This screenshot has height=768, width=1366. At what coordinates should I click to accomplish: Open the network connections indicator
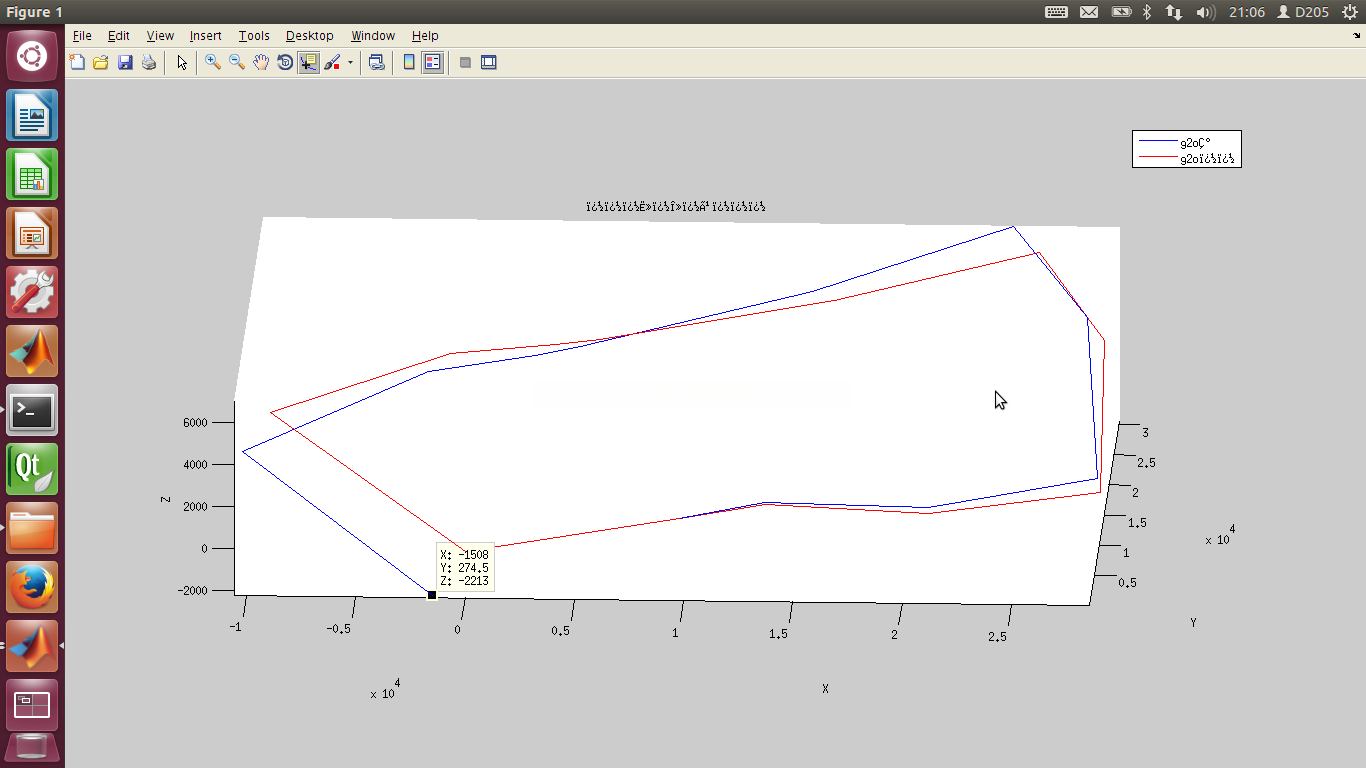tap(1175, 12)
